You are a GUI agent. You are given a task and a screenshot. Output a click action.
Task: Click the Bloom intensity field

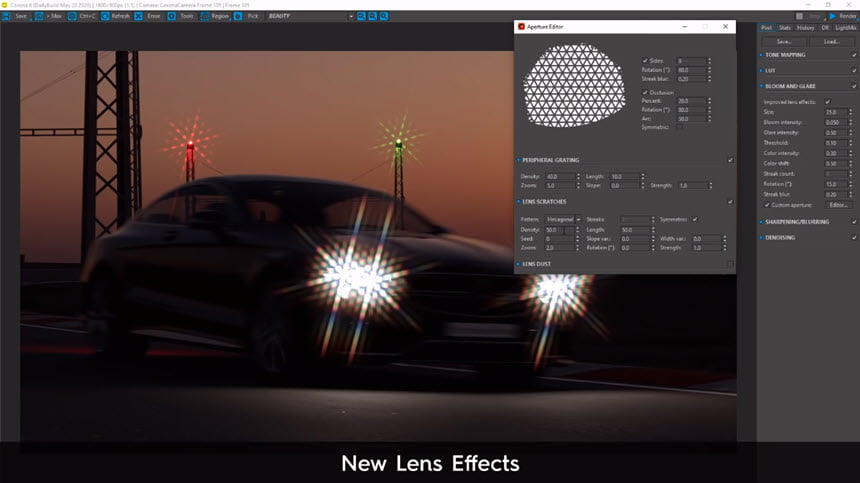[x=836, y=122]
